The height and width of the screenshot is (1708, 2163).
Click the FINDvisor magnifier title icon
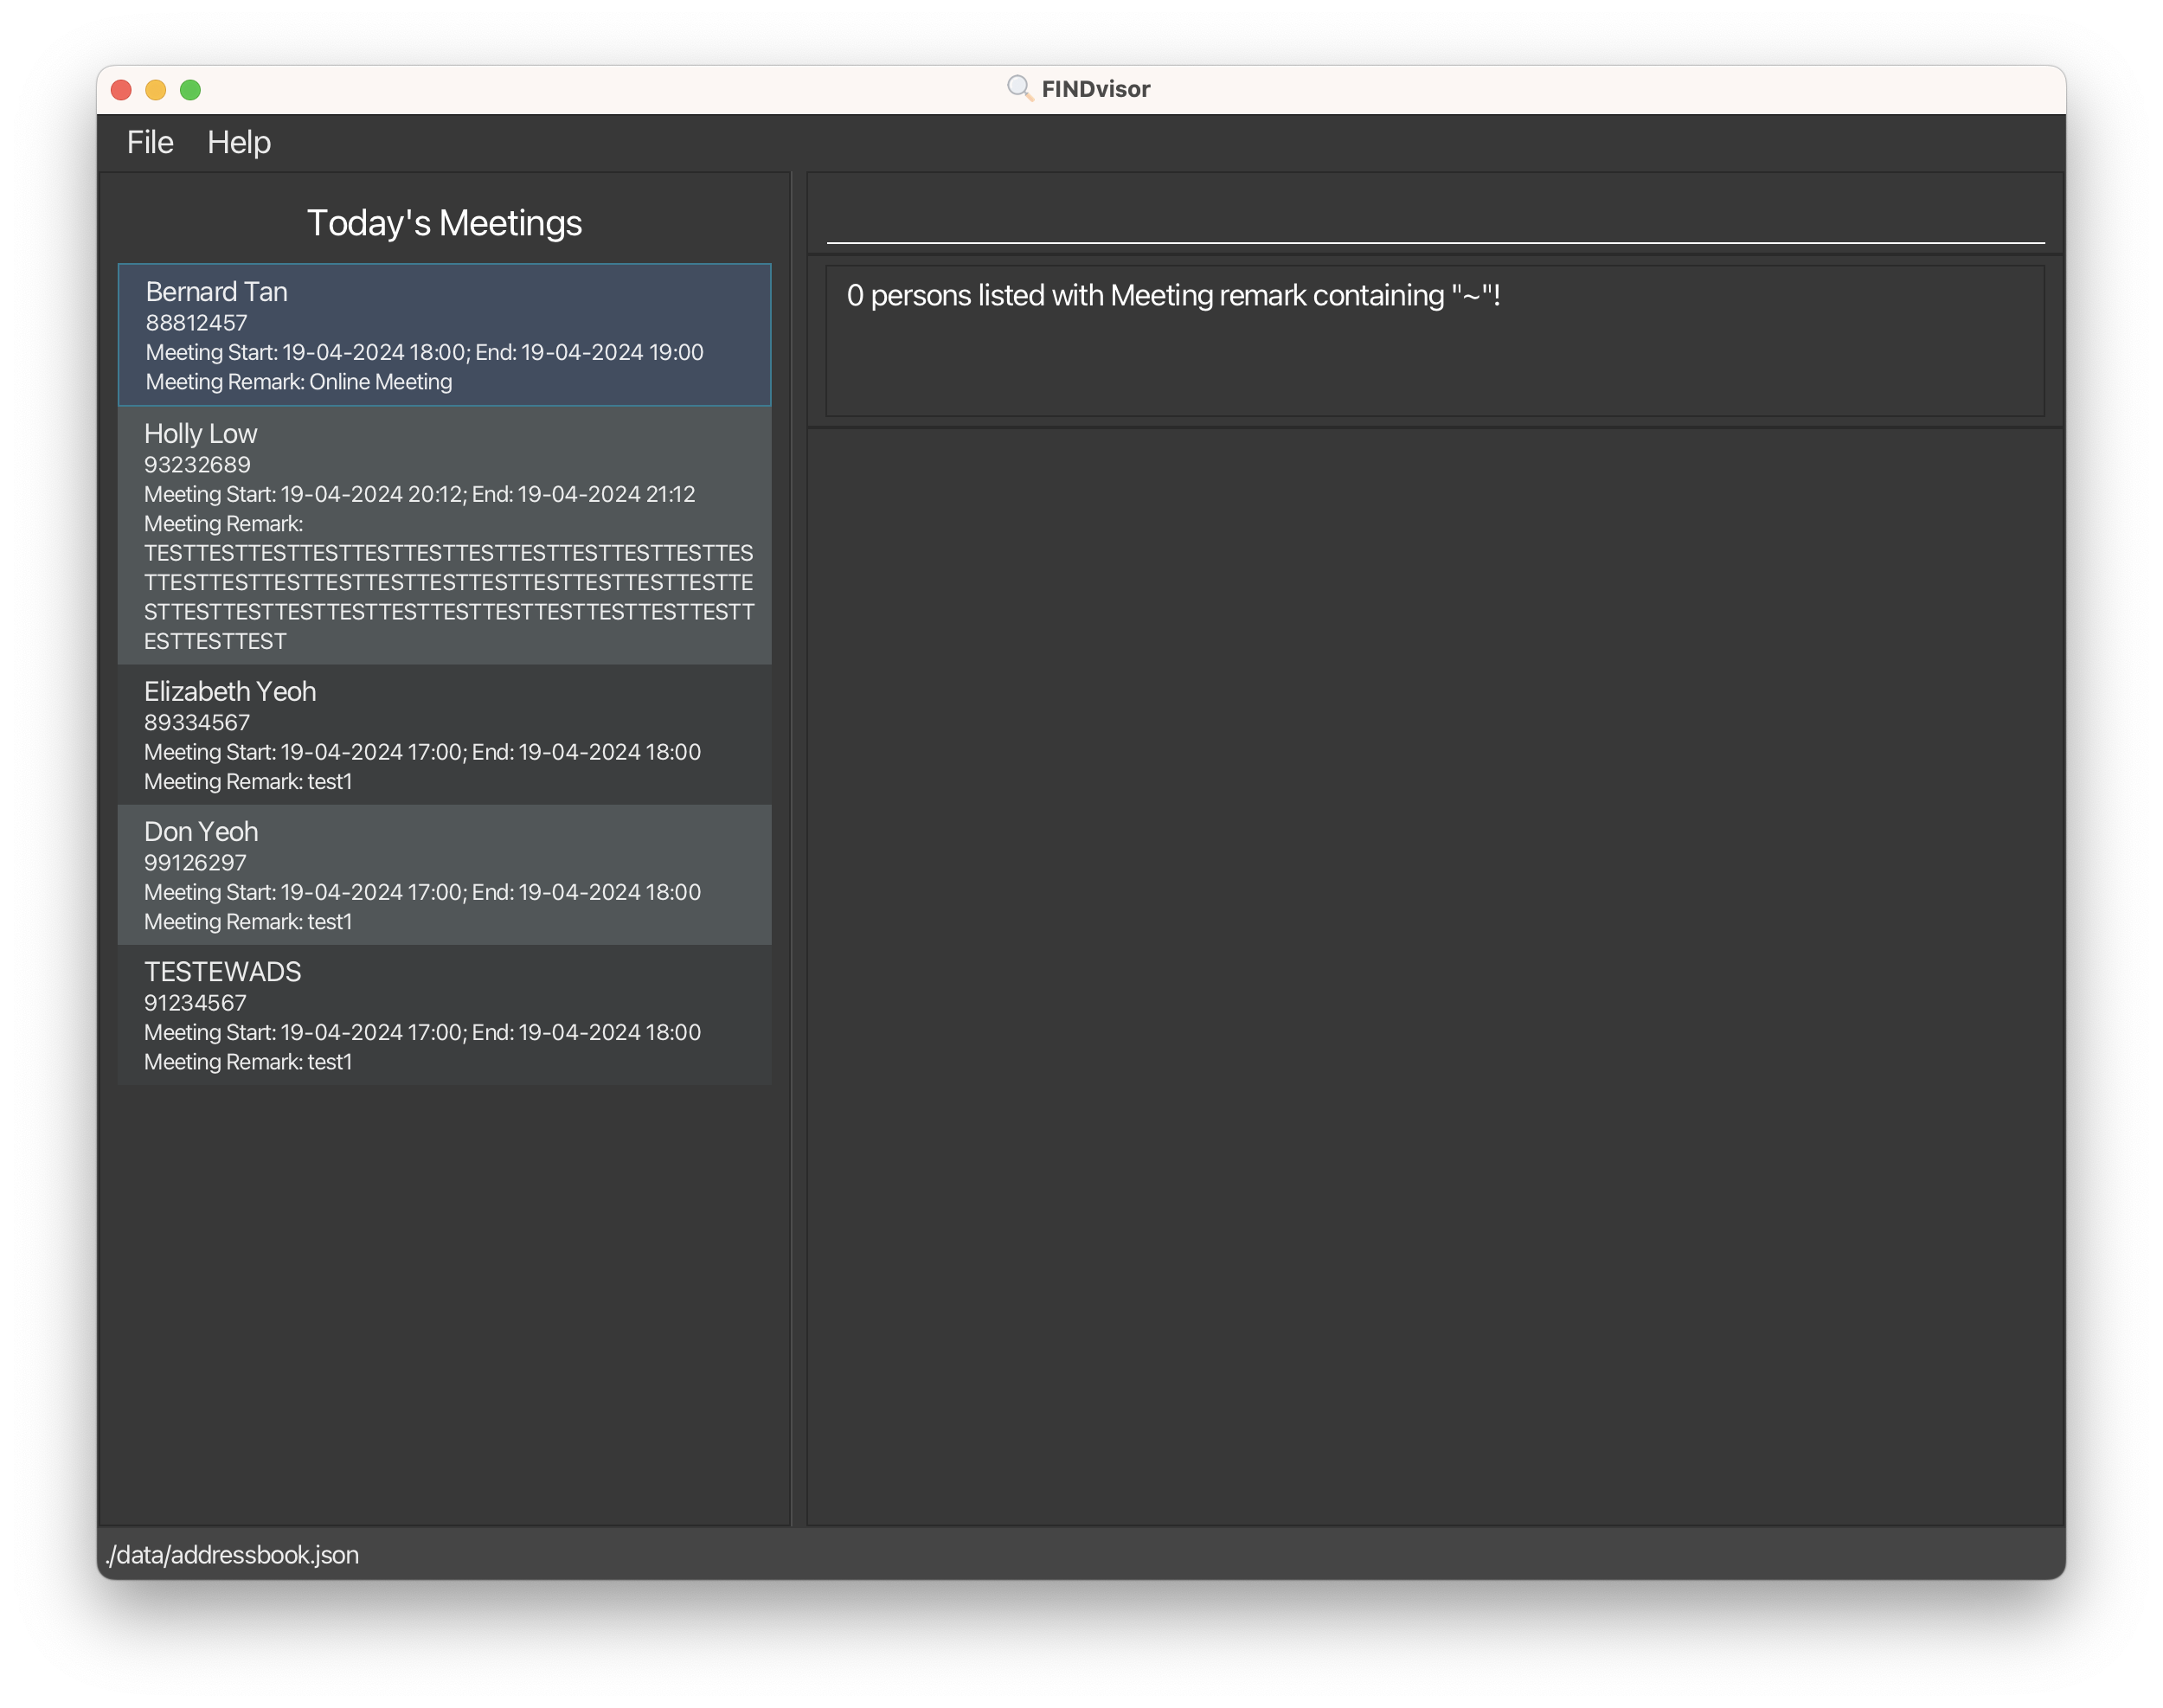point(1018,88)
